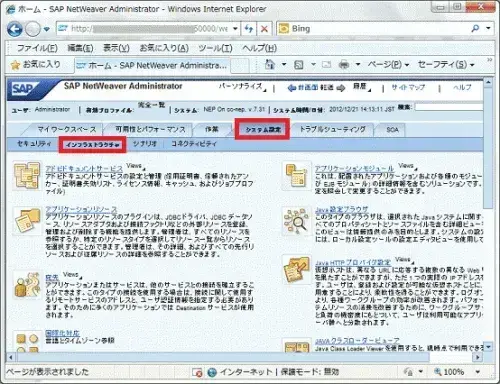This screenshot has width=500, height=384.
Task: Select the SAP NetWeaver Administrator browser tab
Action: point(152,65)
